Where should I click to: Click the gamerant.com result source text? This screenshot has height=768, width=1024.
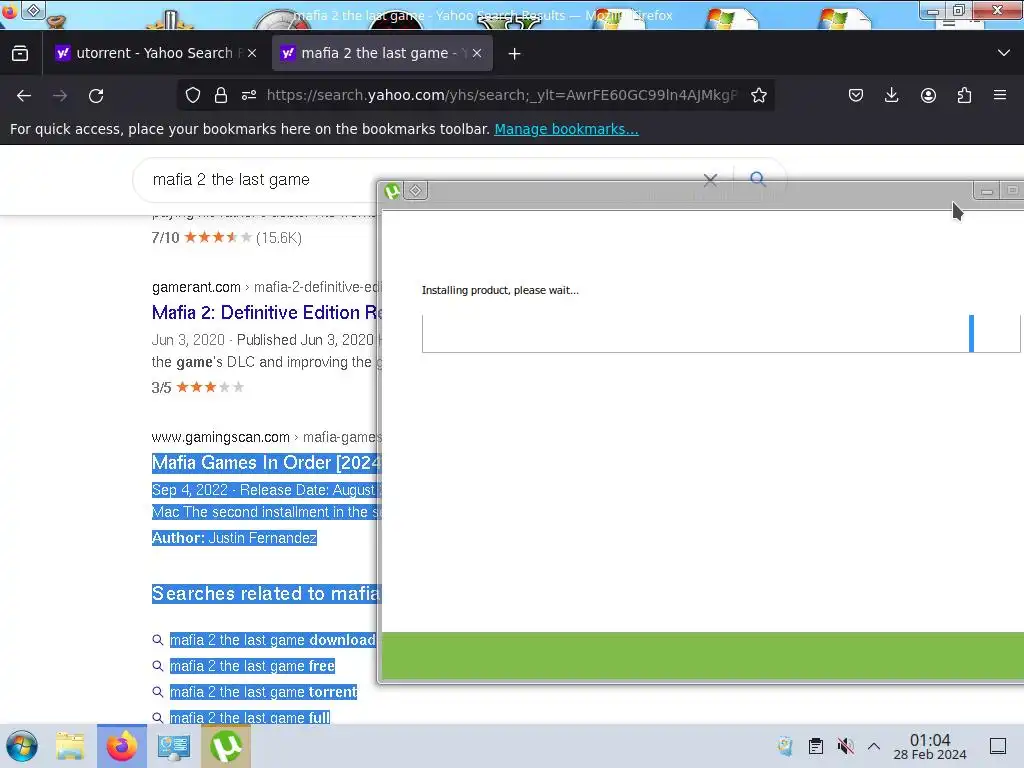196,287
